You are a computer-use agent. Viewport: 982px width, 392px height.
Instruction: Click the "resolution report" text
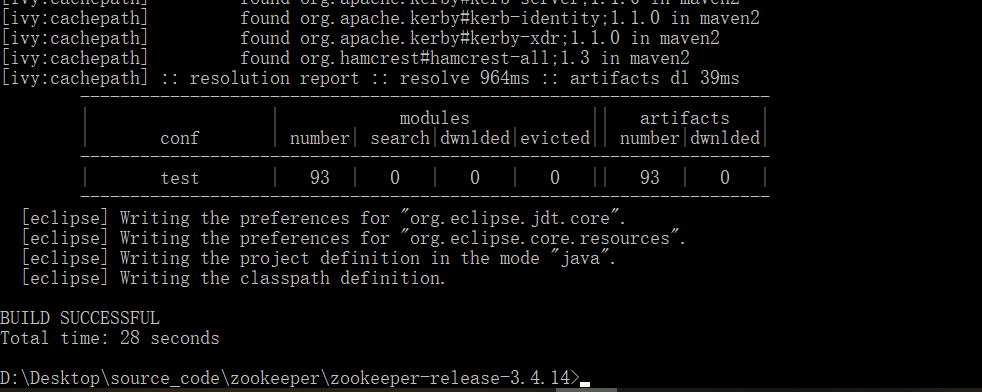click(x=274, y=78)
